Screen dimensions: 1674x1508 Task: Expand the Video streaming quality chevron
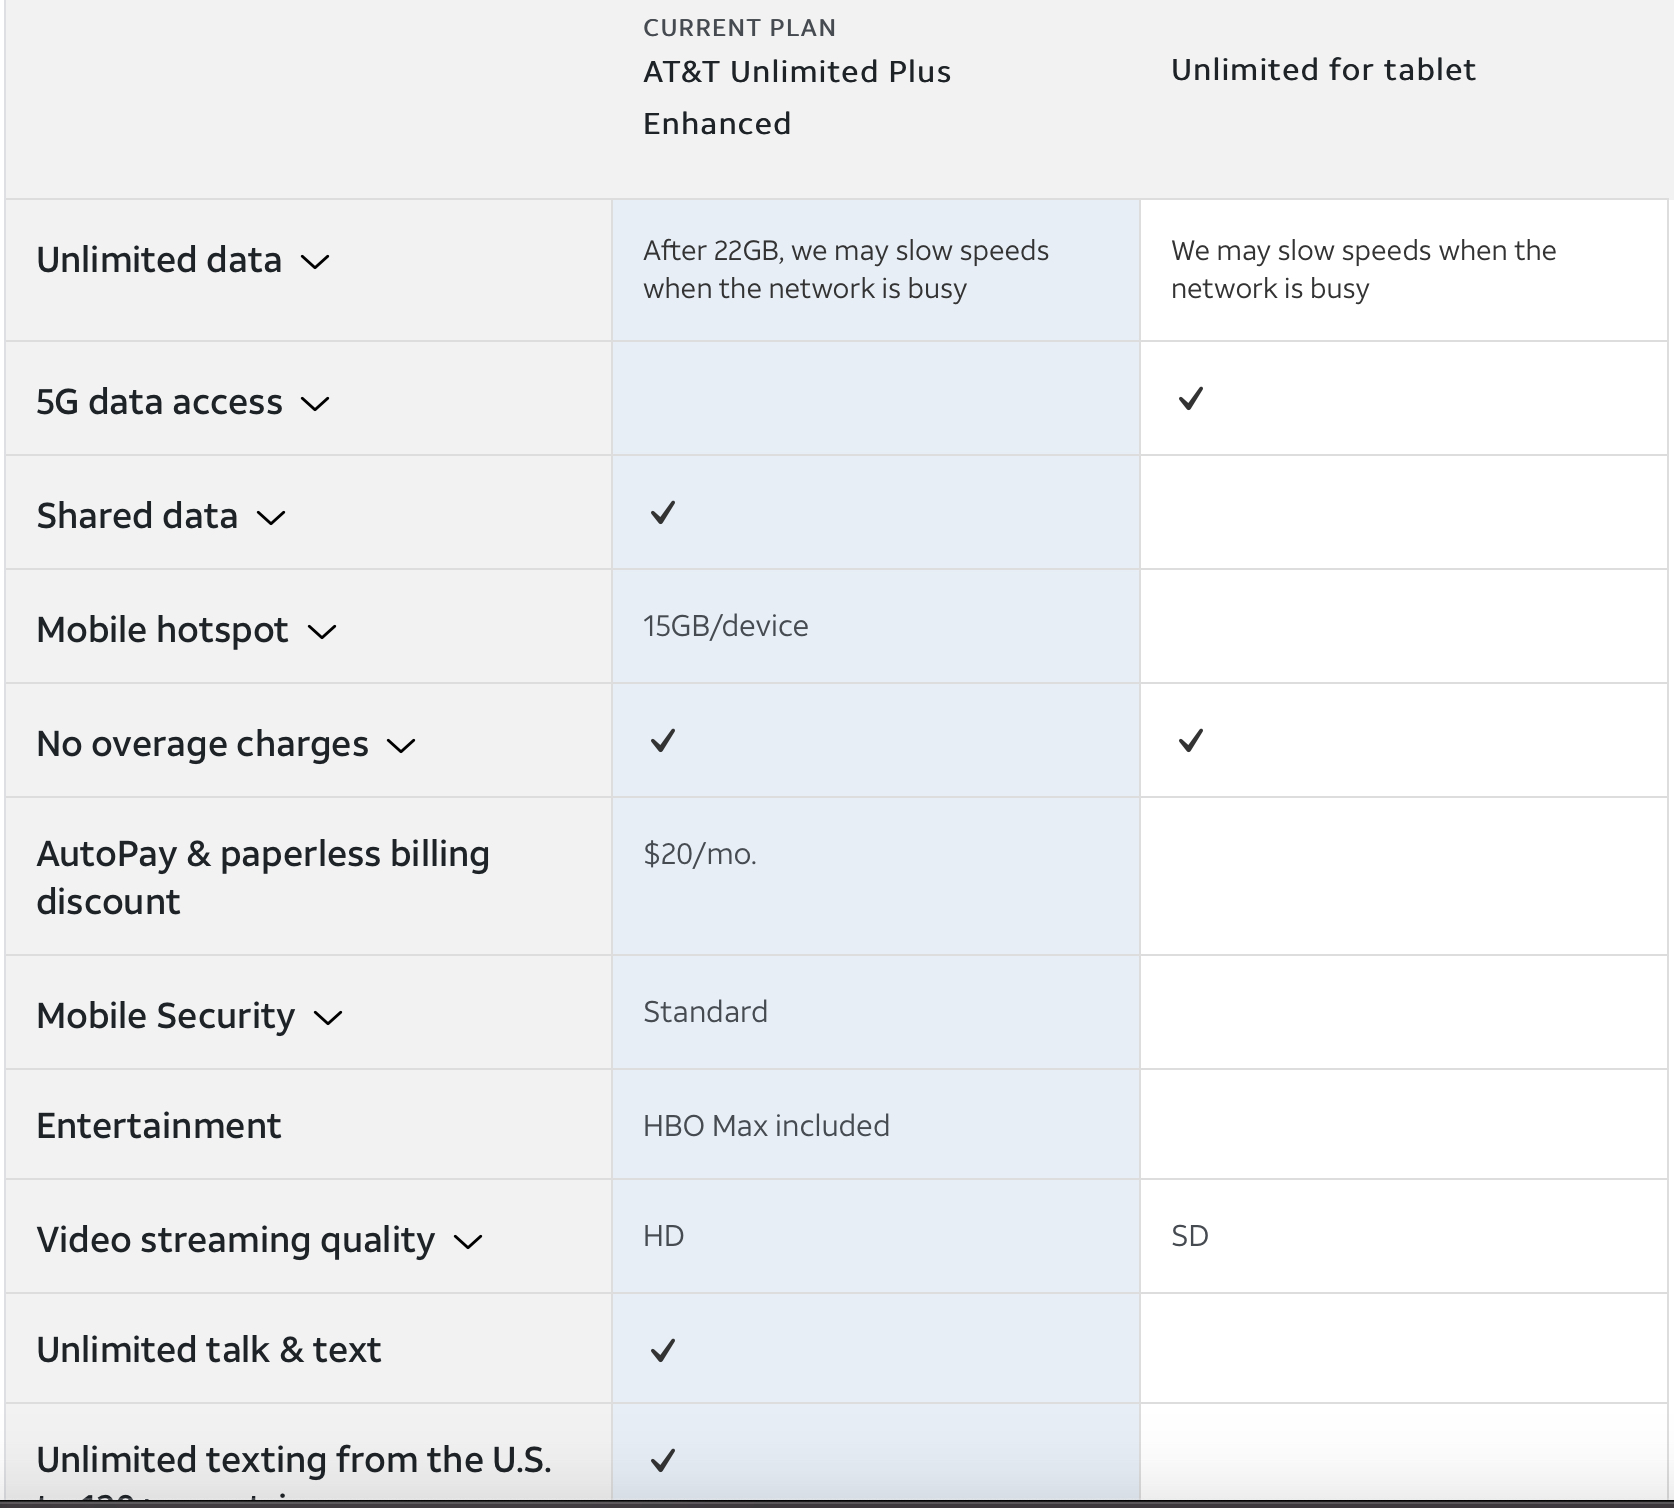tap(468, 1242)
